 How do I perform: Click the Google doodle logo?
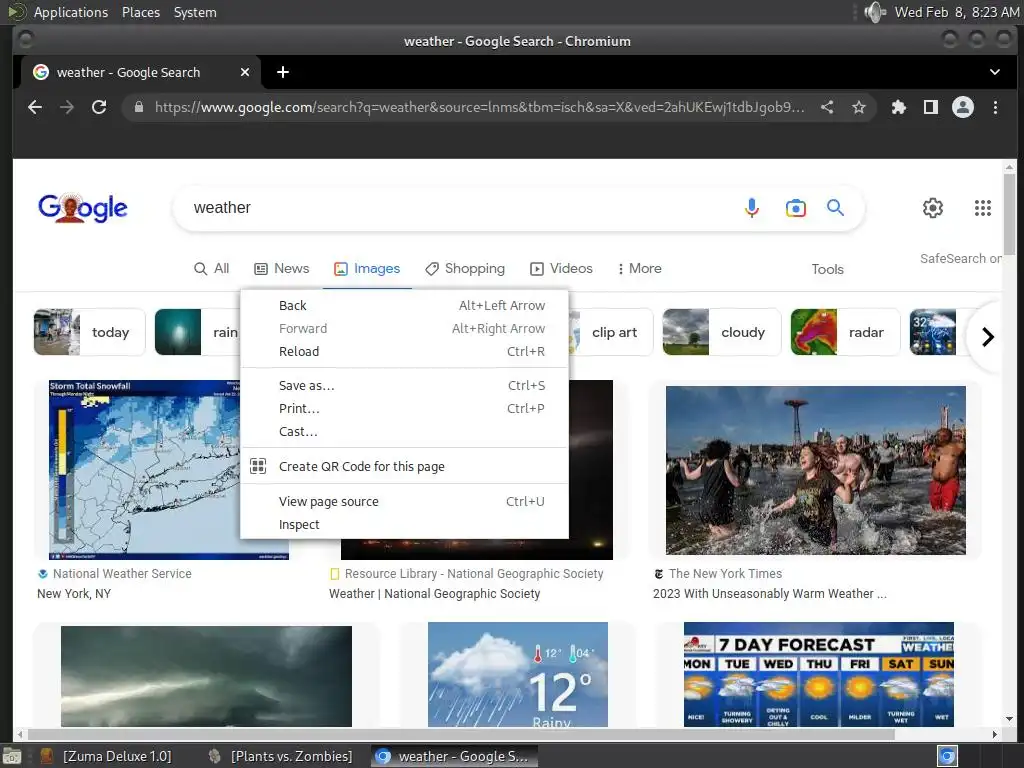82,208
